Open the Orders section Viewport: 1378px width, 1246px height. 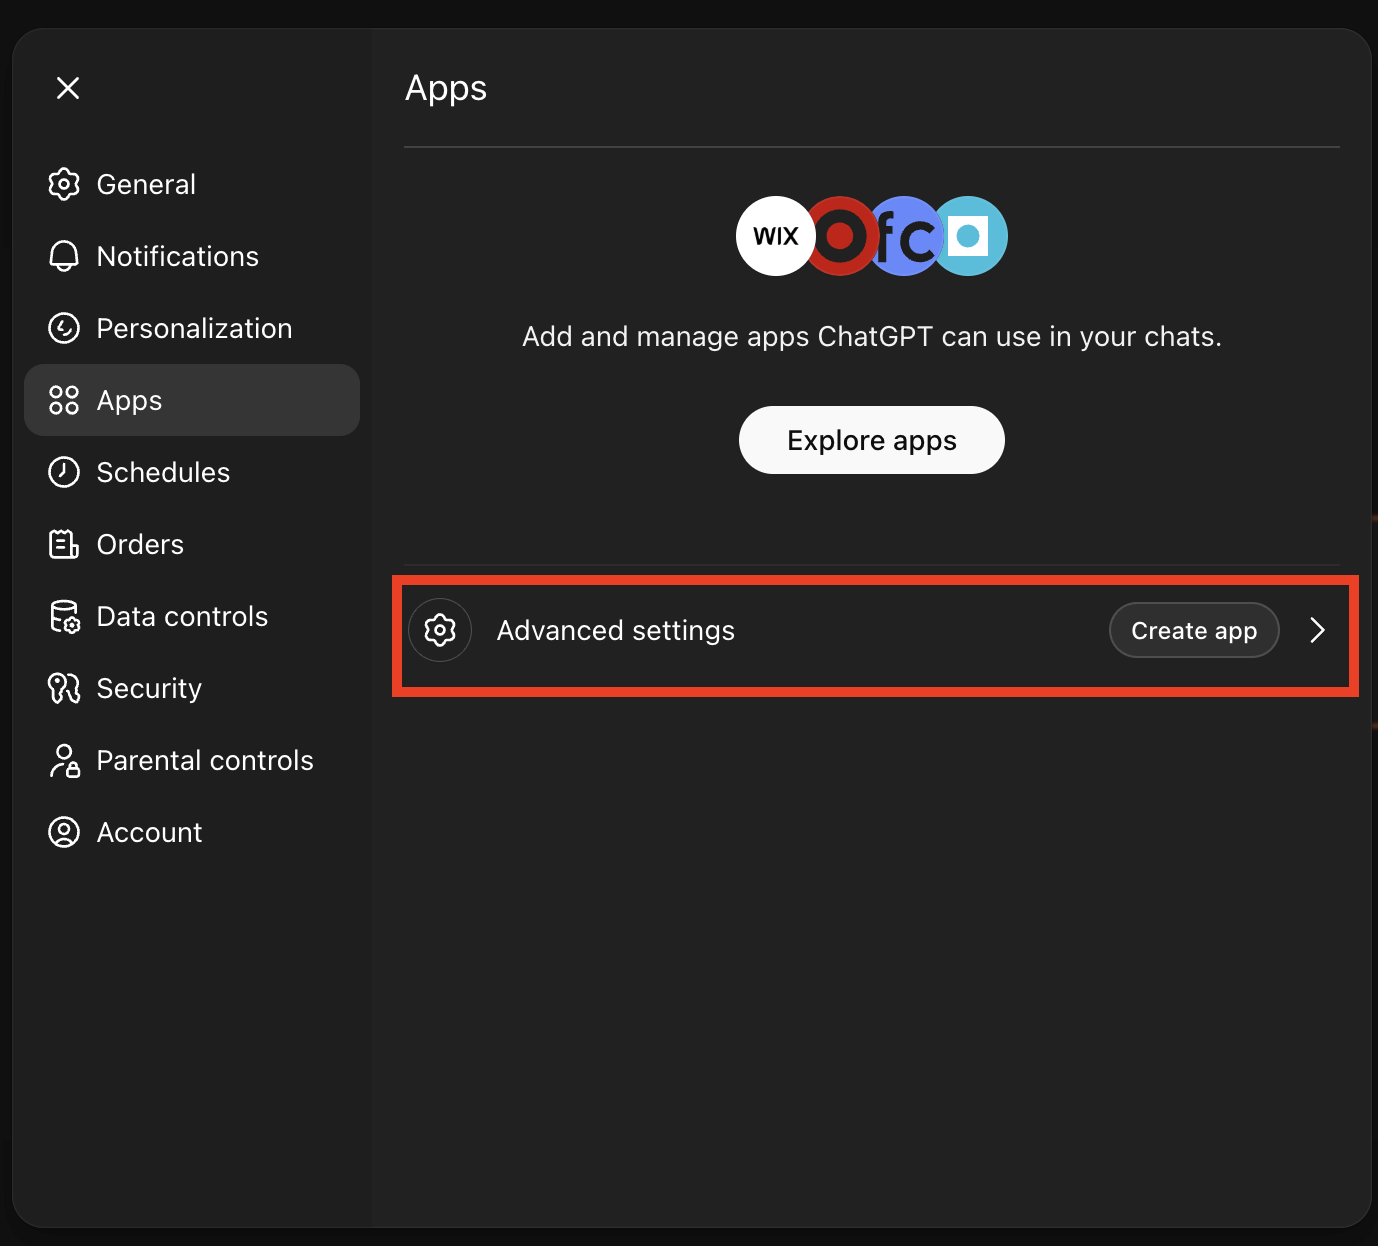click(x=192, y=544)
